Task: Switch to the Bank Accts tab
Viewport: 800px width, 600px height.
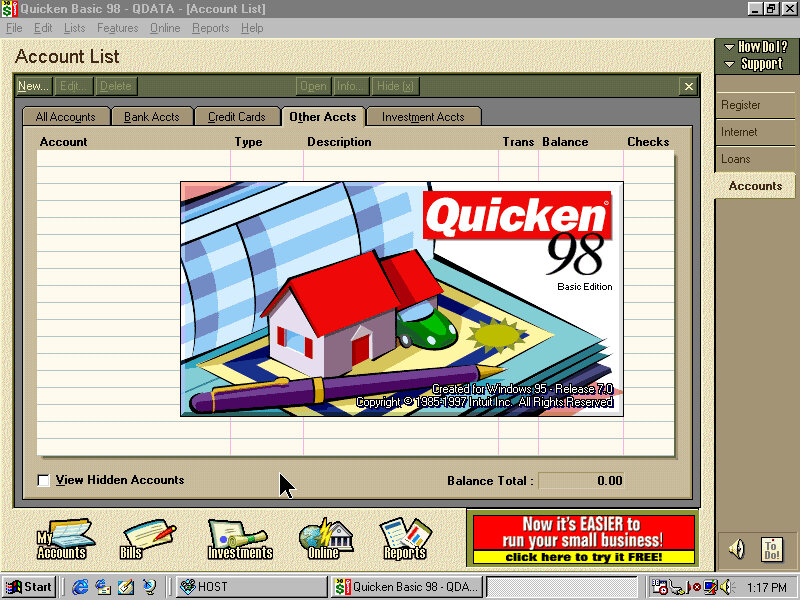Action: [x=151, y=117]
